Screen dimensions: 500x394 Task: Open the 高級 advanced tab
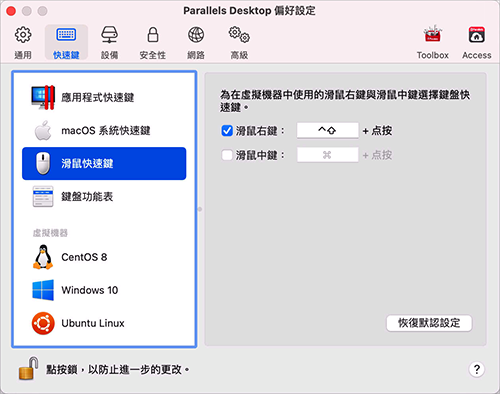[x=239, y=42]
